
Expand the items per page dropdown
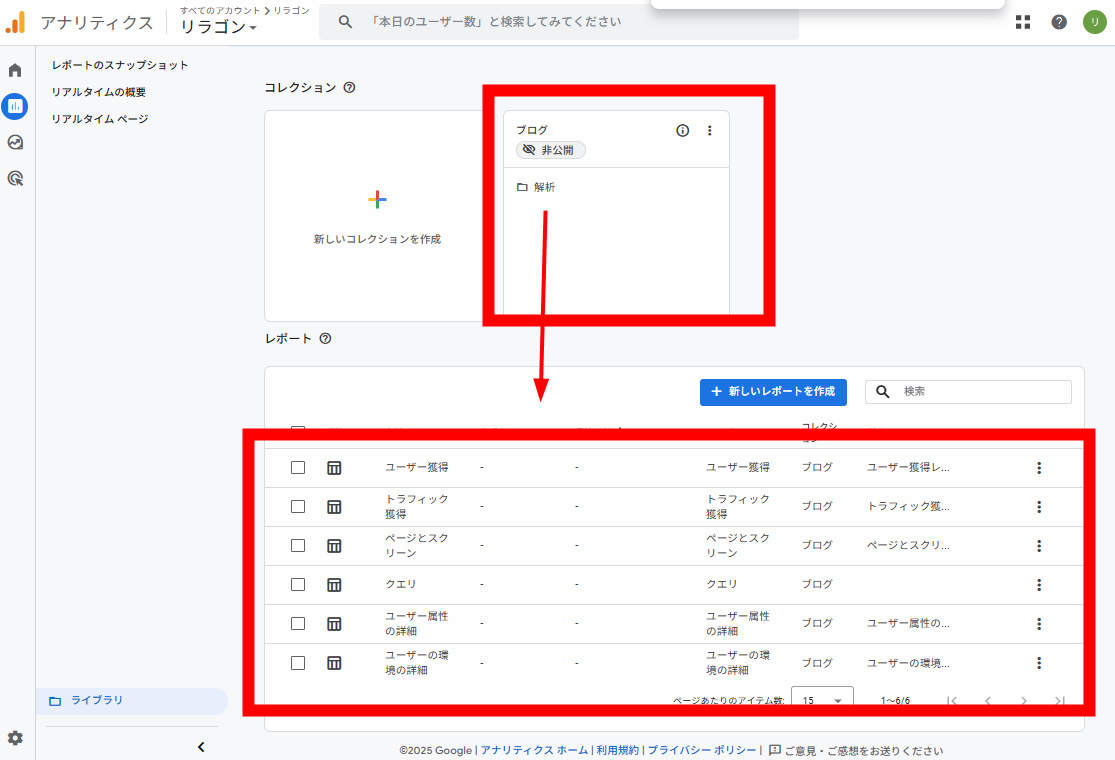(x=822, y=700)
